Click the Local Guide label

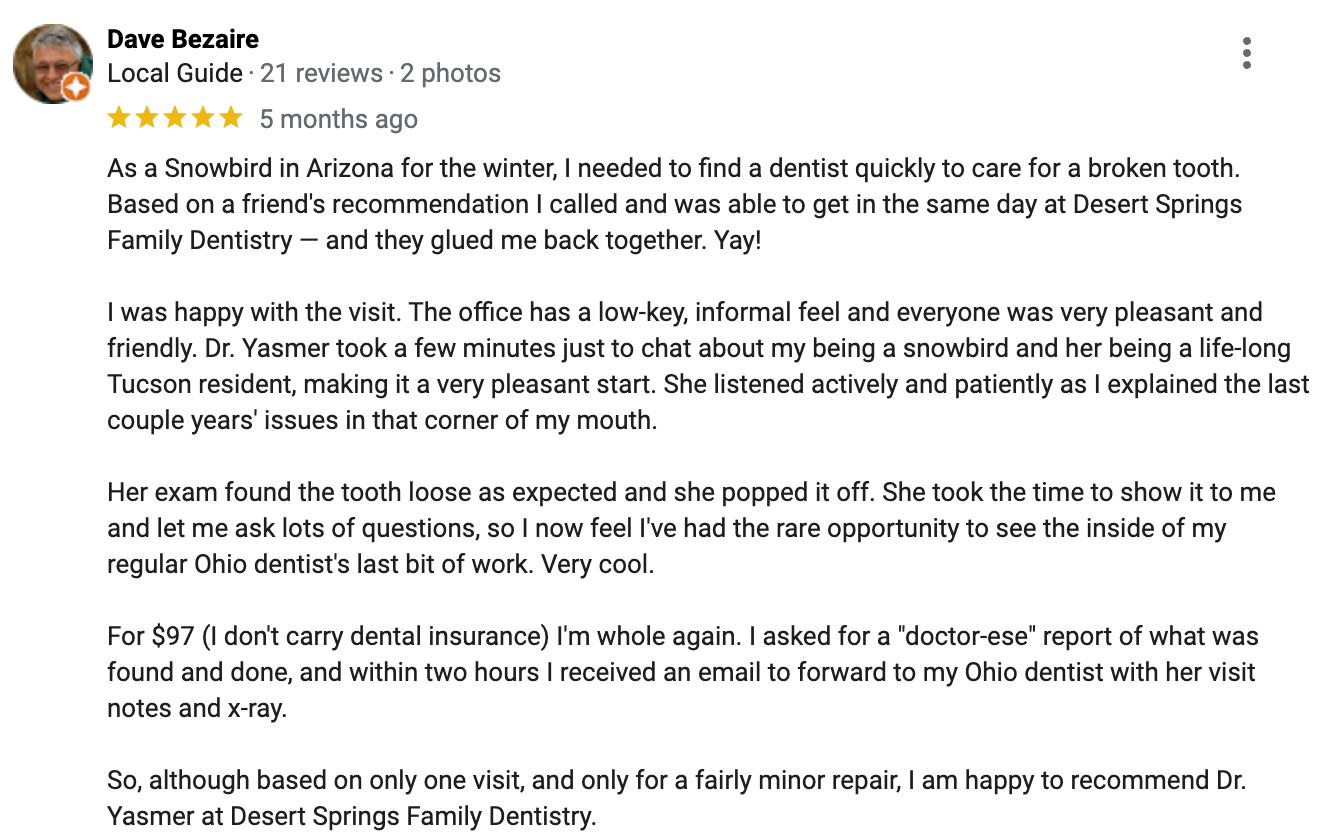click(175, 73)
